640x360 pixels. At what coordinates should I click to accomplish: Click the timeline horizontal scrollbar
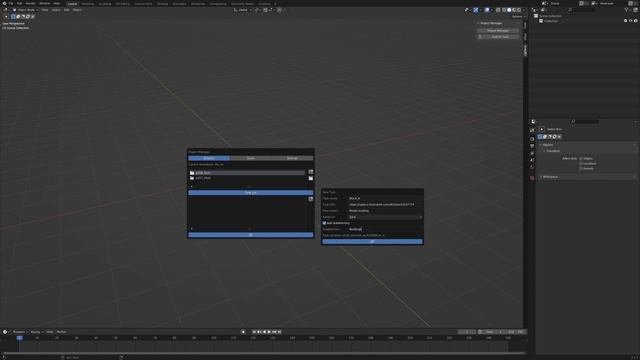click(x=263, y=353)
